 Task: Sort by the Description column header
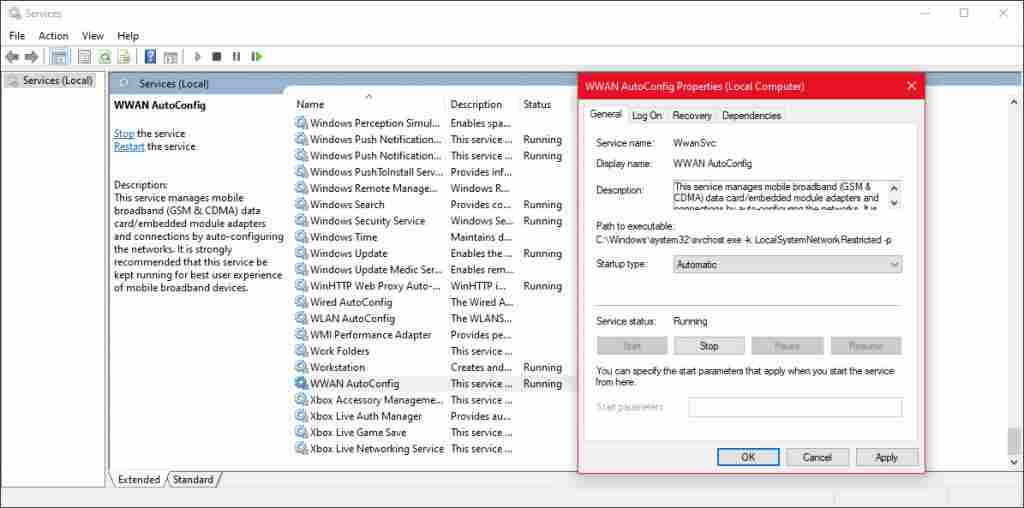pos(476,104)
